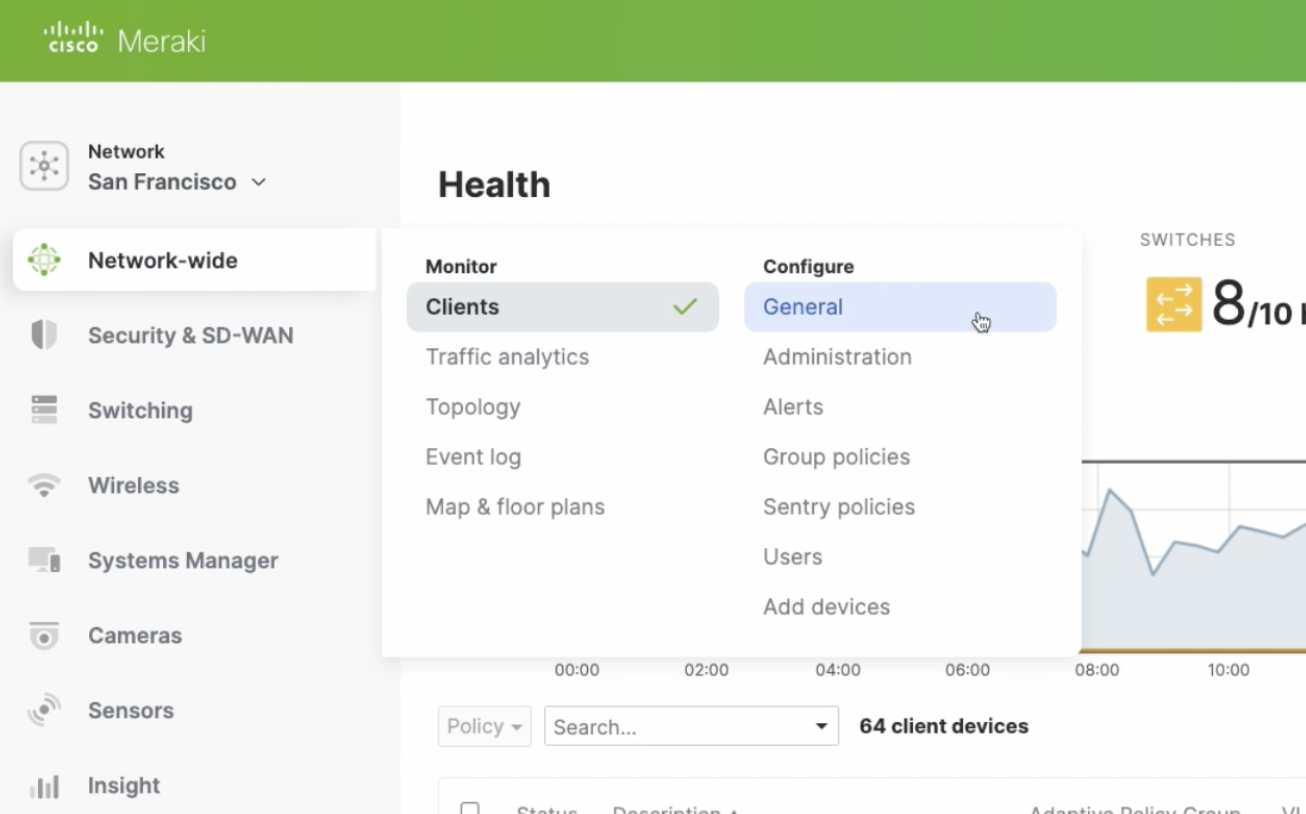Select Clients under Monitor

click(x=462, y=307)
